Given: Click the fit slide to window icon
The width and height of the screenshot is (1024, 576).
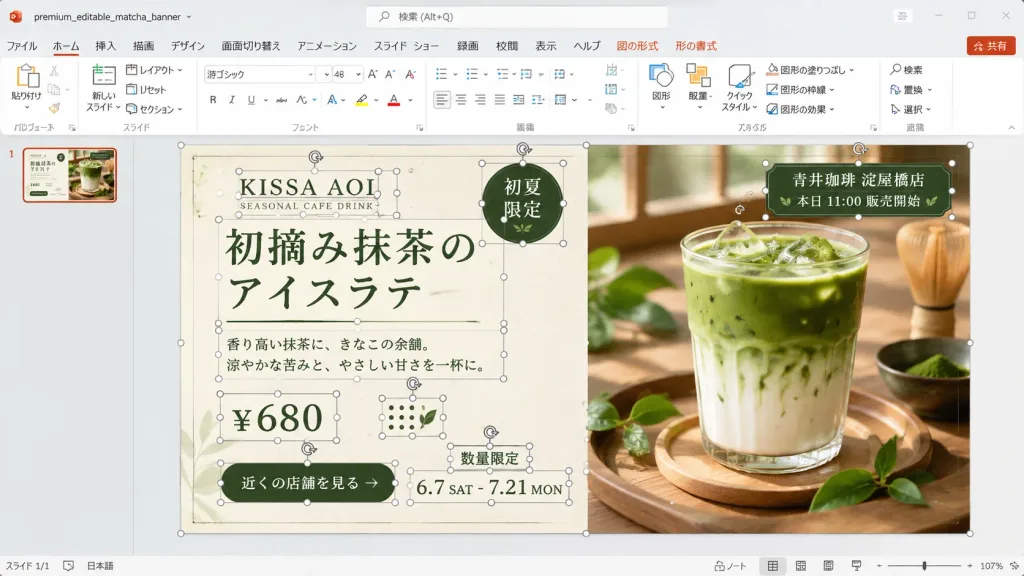Looking at the screenshot, I should 1014,566.
